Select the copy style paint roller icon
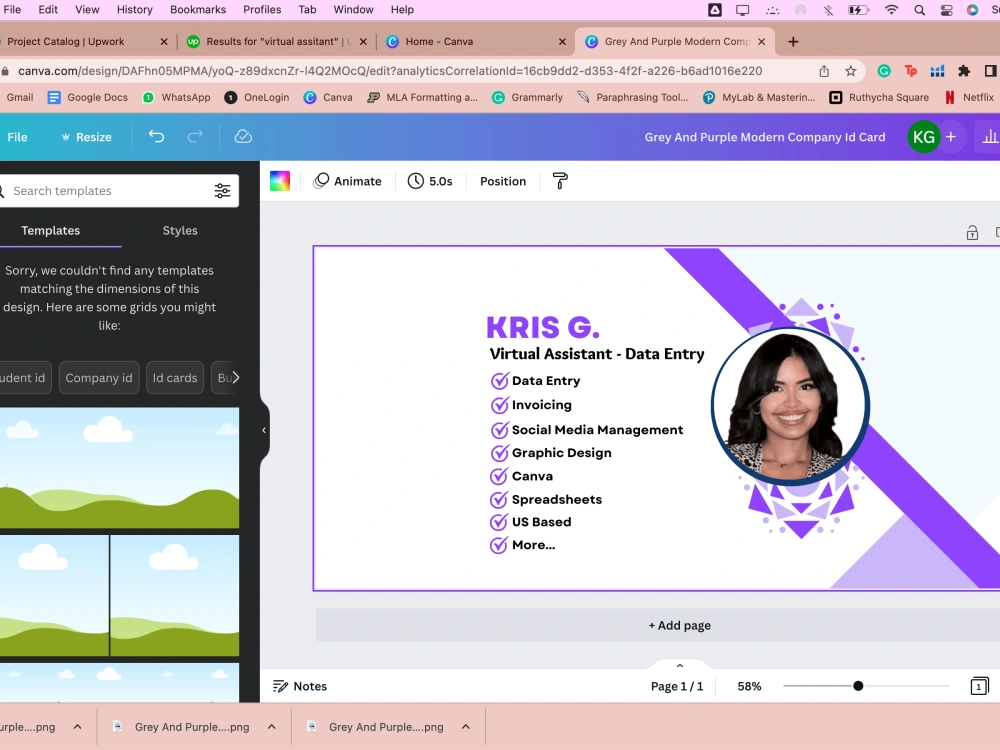1000x750 pixels. (x=560, y=181)
